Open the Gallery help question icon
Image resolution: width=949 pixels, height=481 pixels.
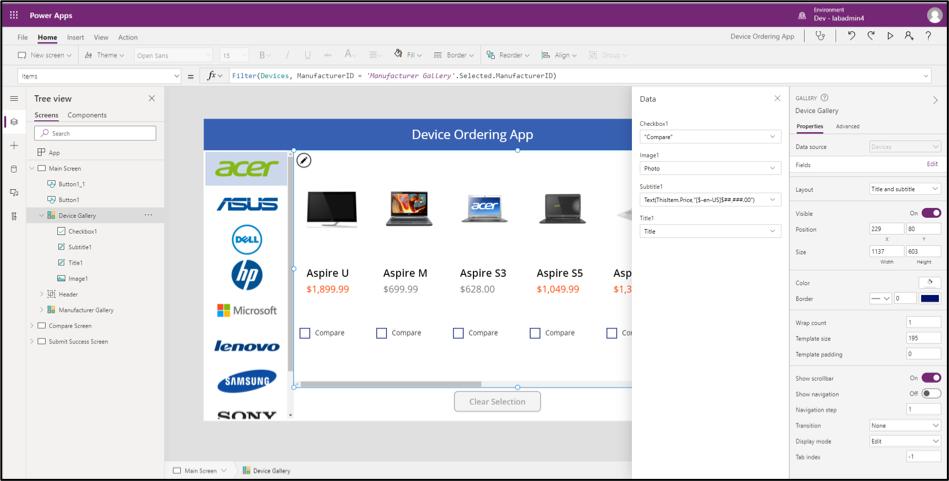coord(824,97)
